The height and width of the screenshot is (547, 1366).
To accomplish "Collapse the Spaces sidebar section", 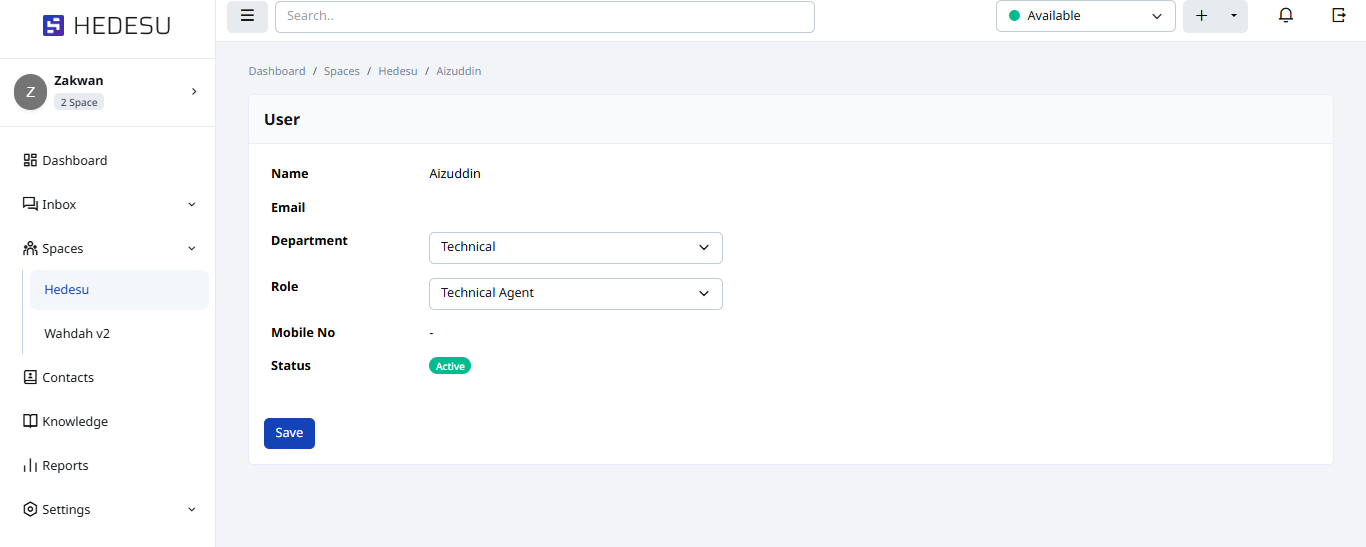I will pos(192,249).
